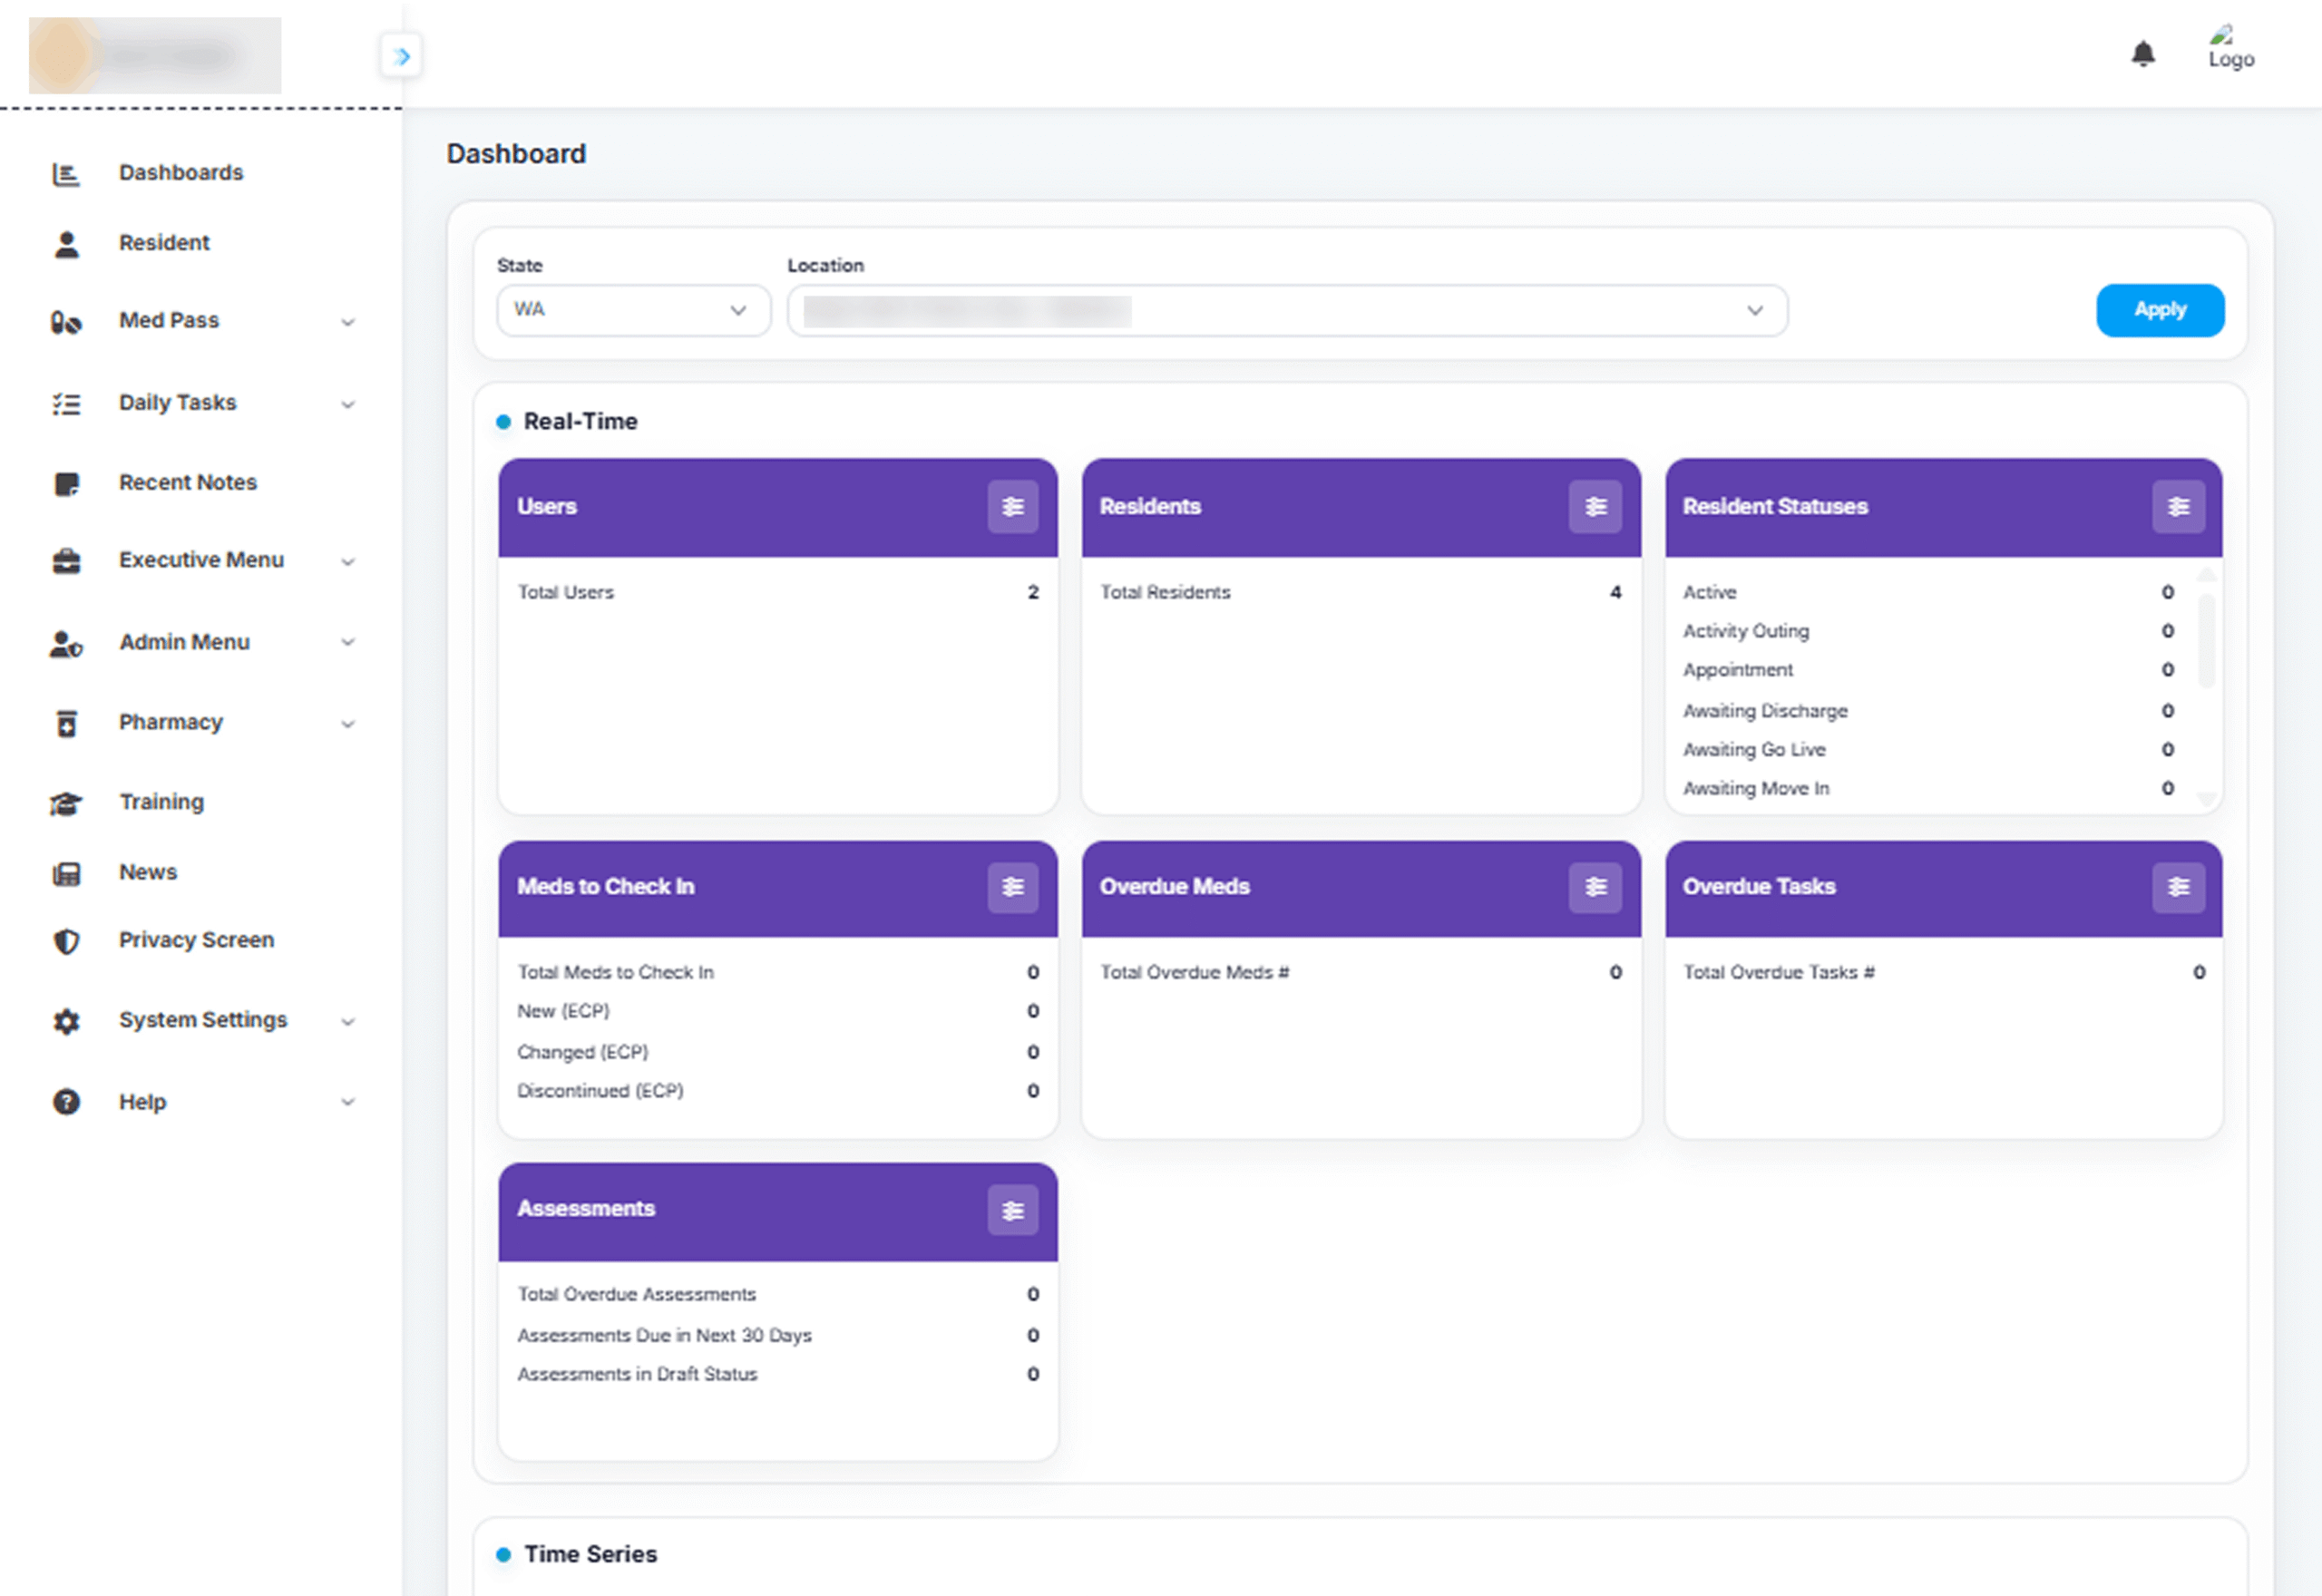Open the State dropdown showing WA

pyautogui.click(x=633, y=310)
